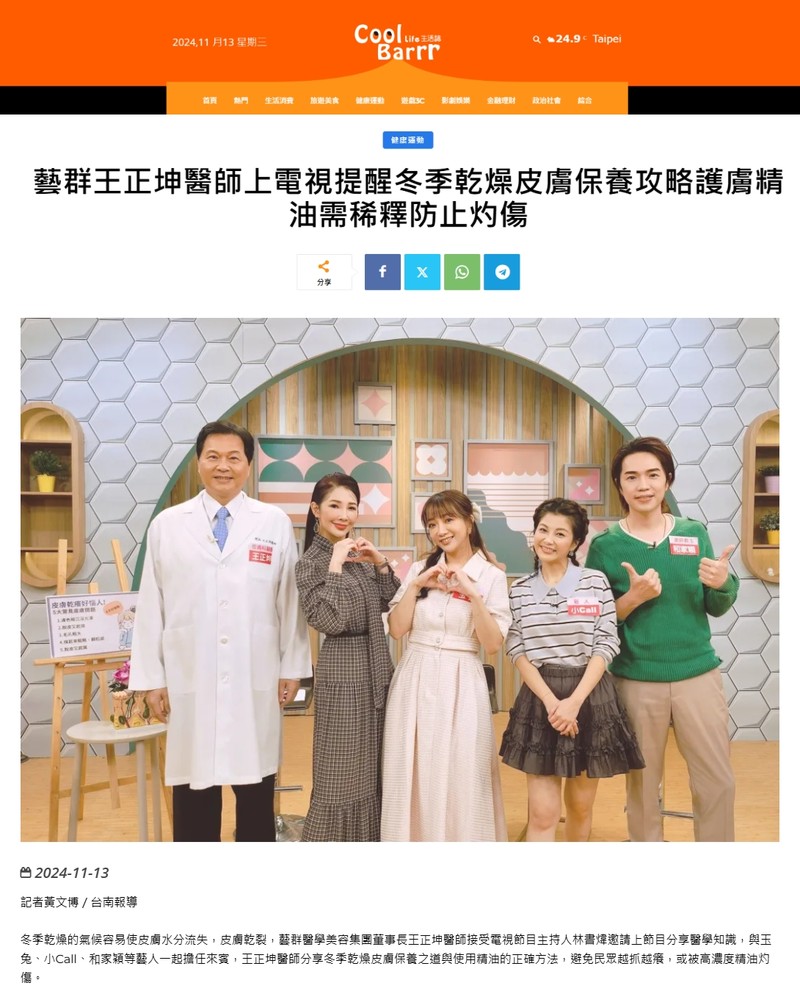Share the article via Telegram
The height and width of the screenshot is (1002, 800).
502,272
